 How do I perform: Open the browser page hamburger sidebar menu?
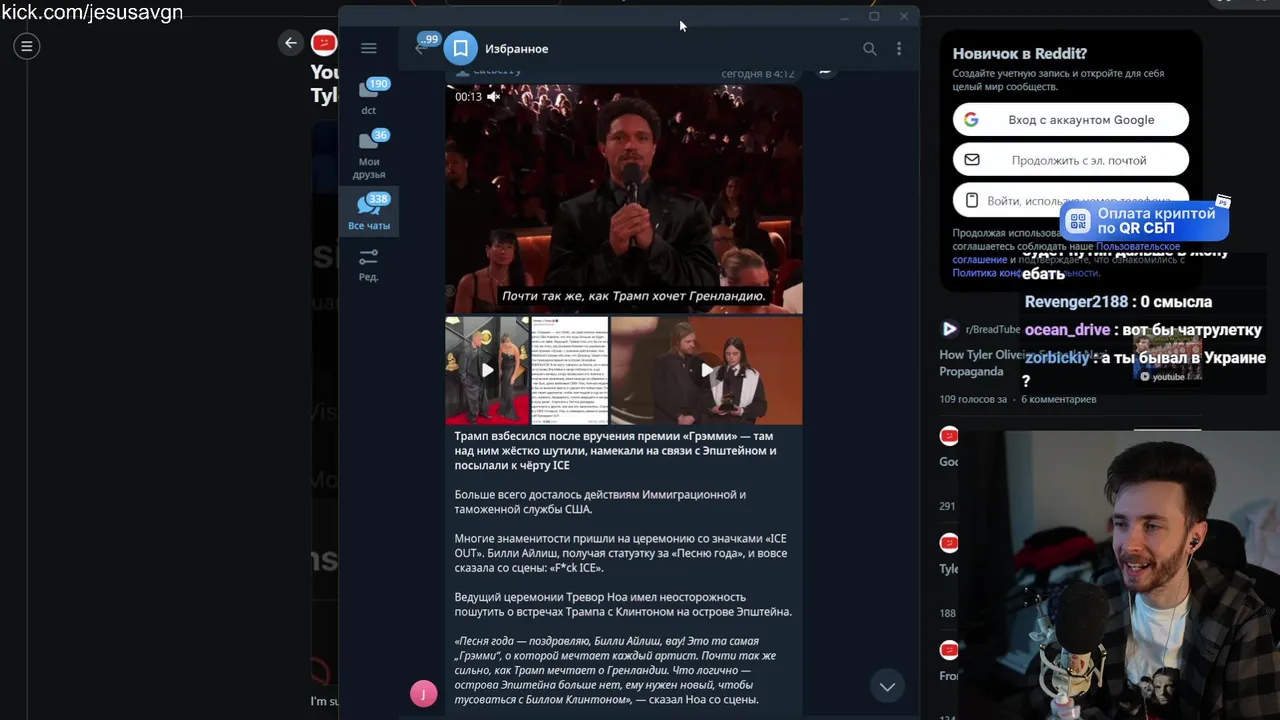click(27, 46)
